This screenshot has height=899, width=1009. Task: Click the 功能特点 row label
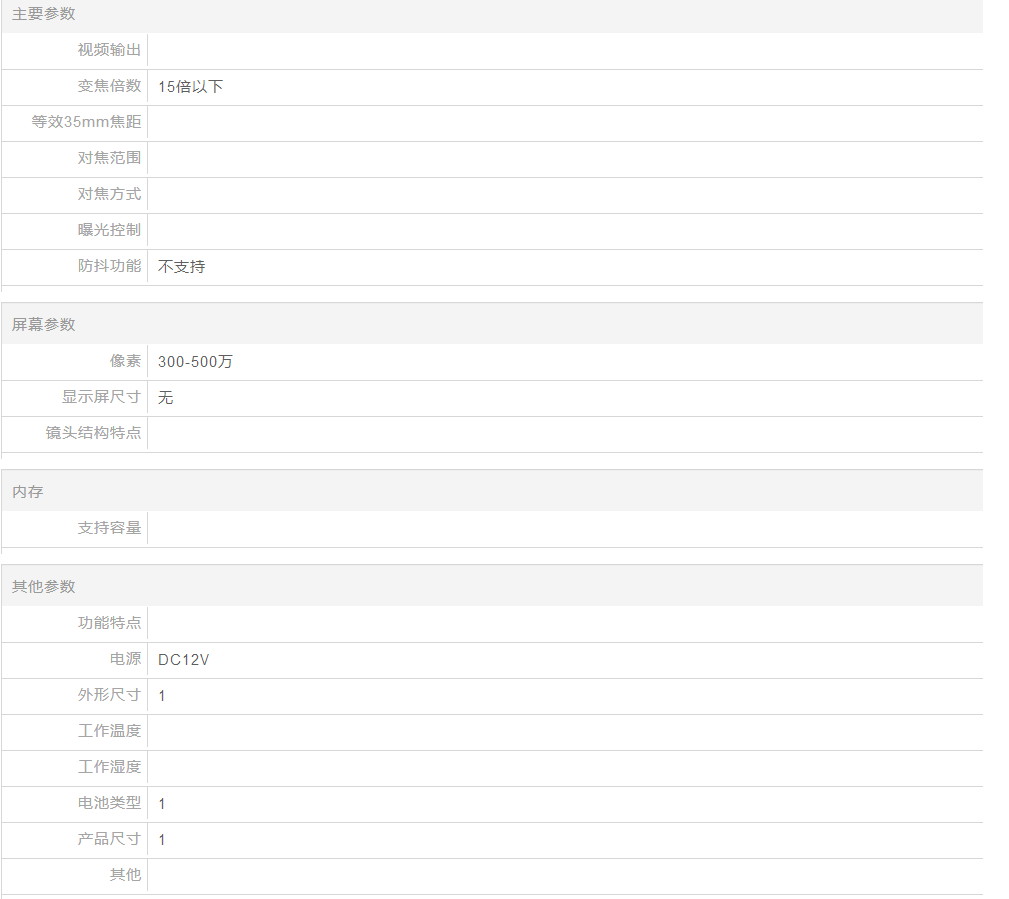point(109,623)
